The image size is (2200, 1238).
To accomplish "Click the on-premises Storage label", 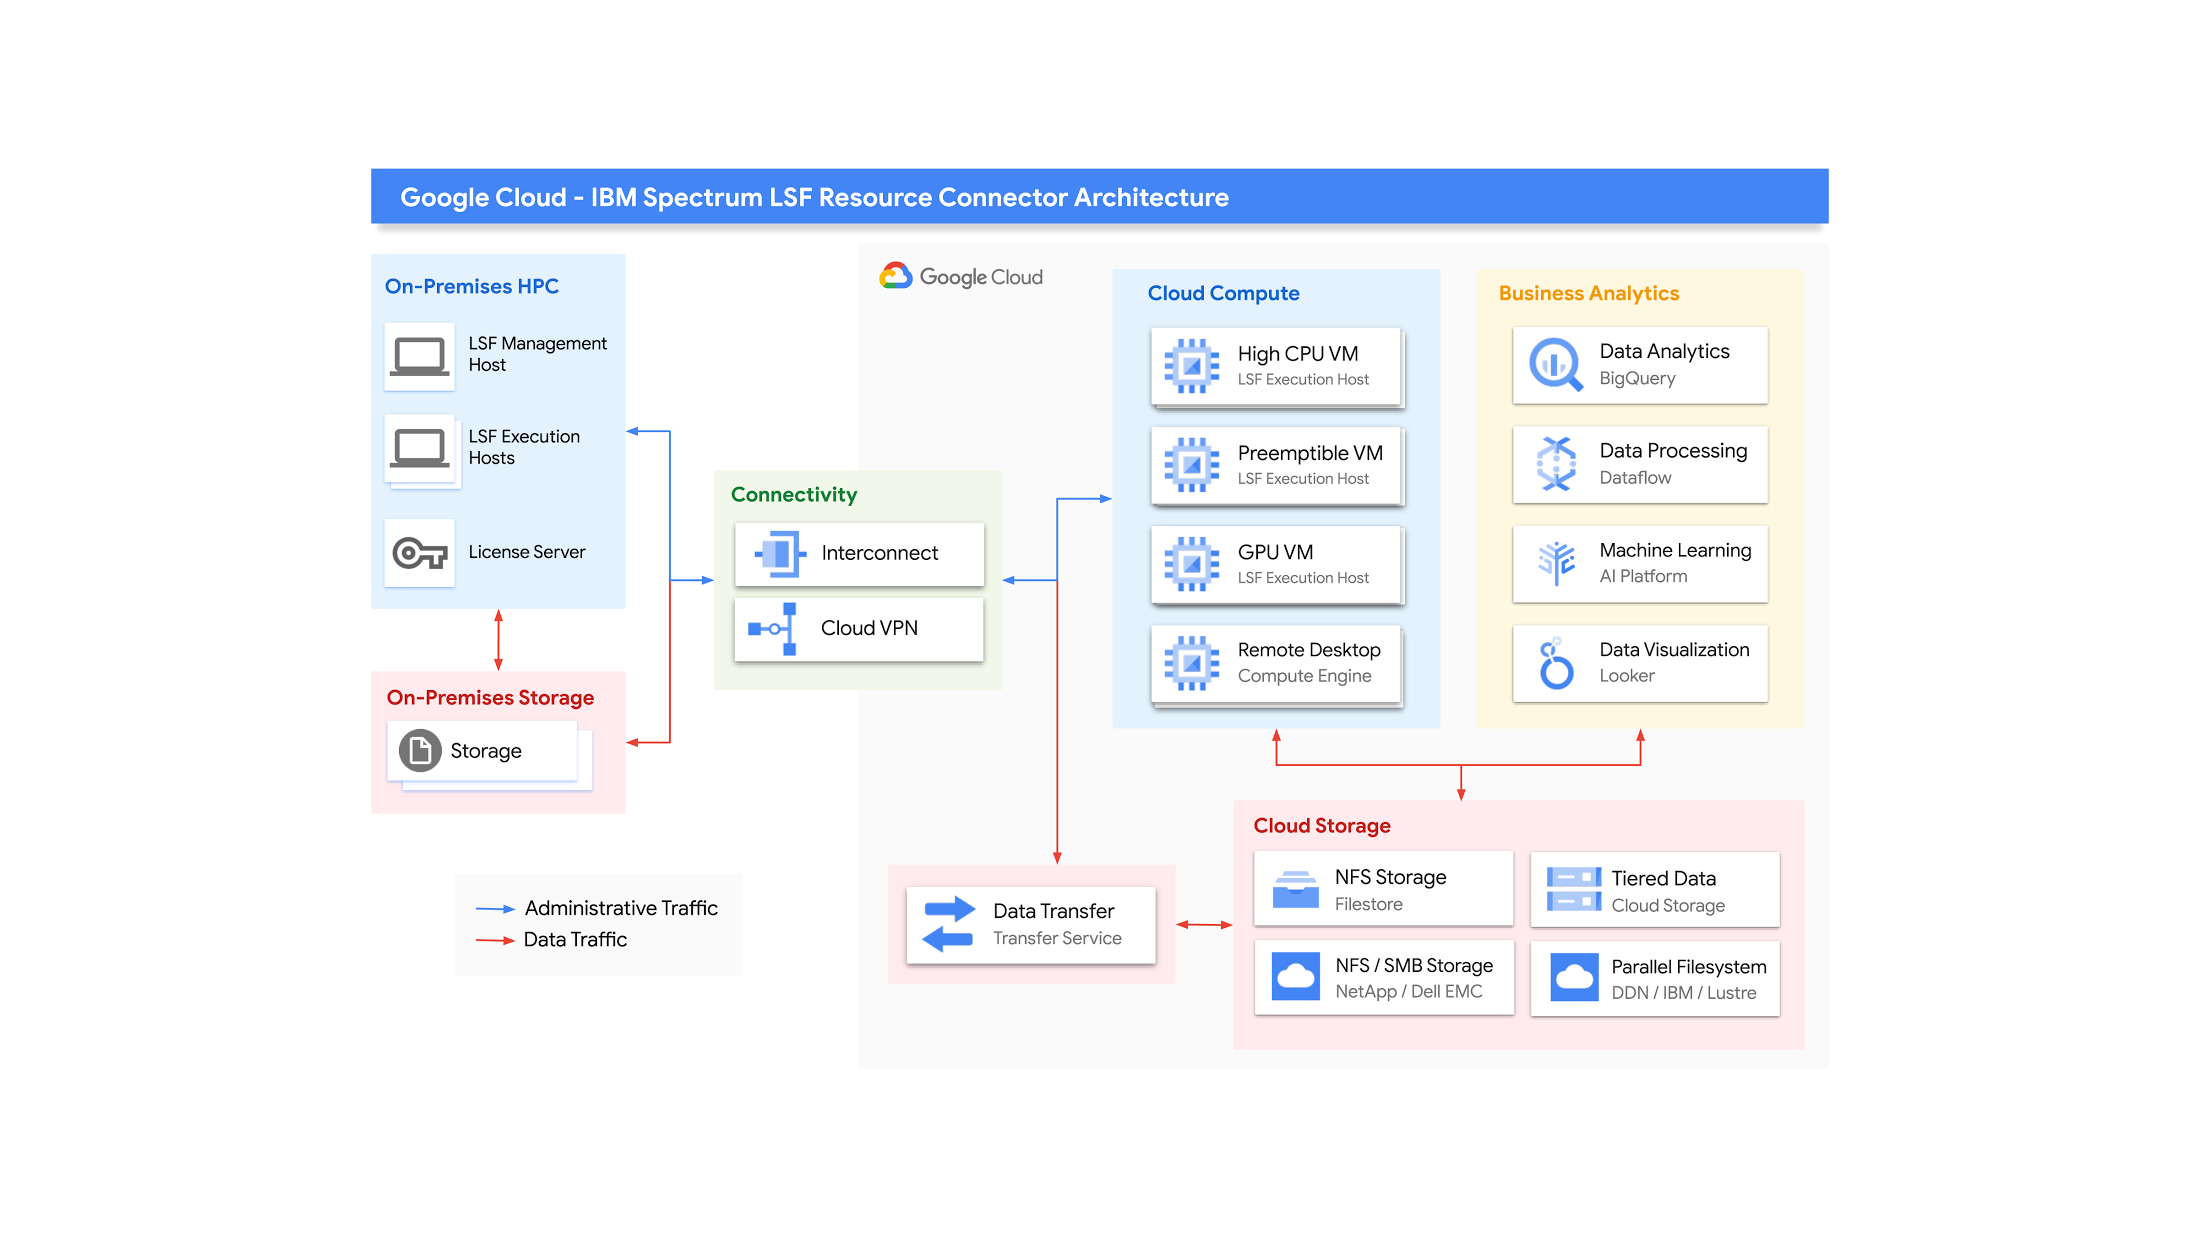I will [485, 751].
